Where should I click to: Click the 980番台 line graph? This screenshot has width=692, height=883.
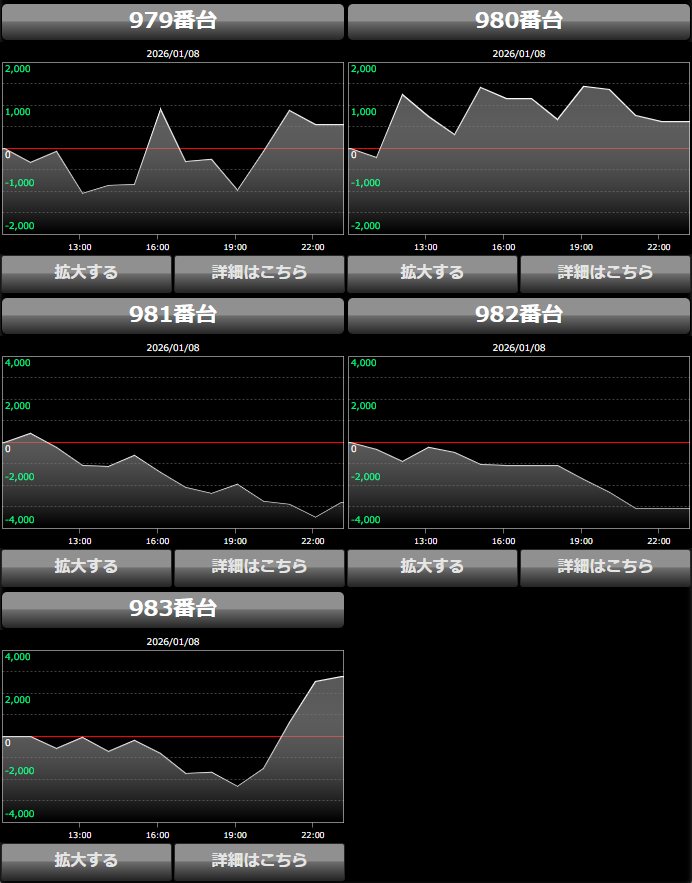tap(519, 148)
